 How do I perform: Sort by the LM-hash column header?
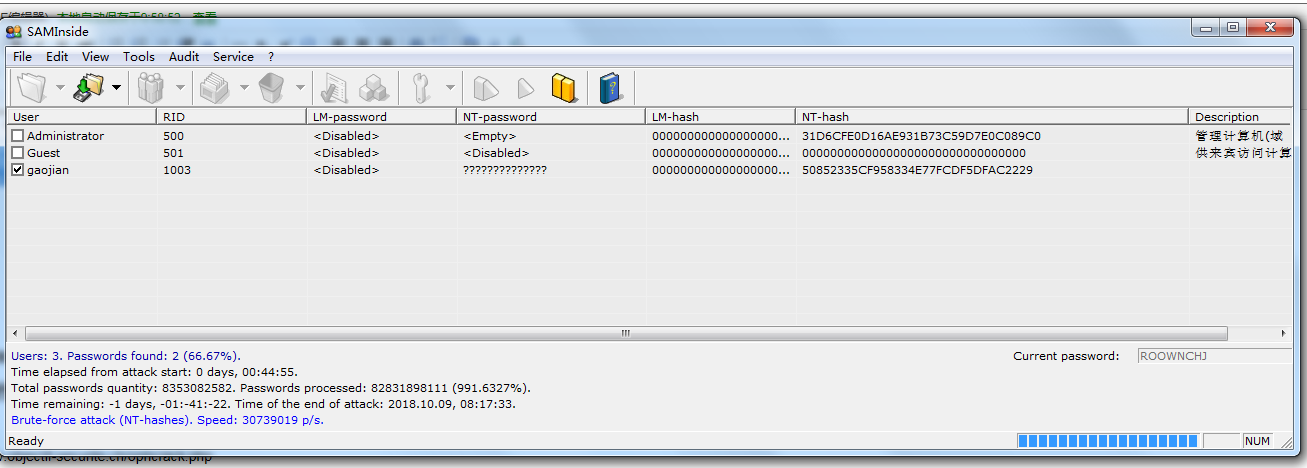(x=721, y=117)
